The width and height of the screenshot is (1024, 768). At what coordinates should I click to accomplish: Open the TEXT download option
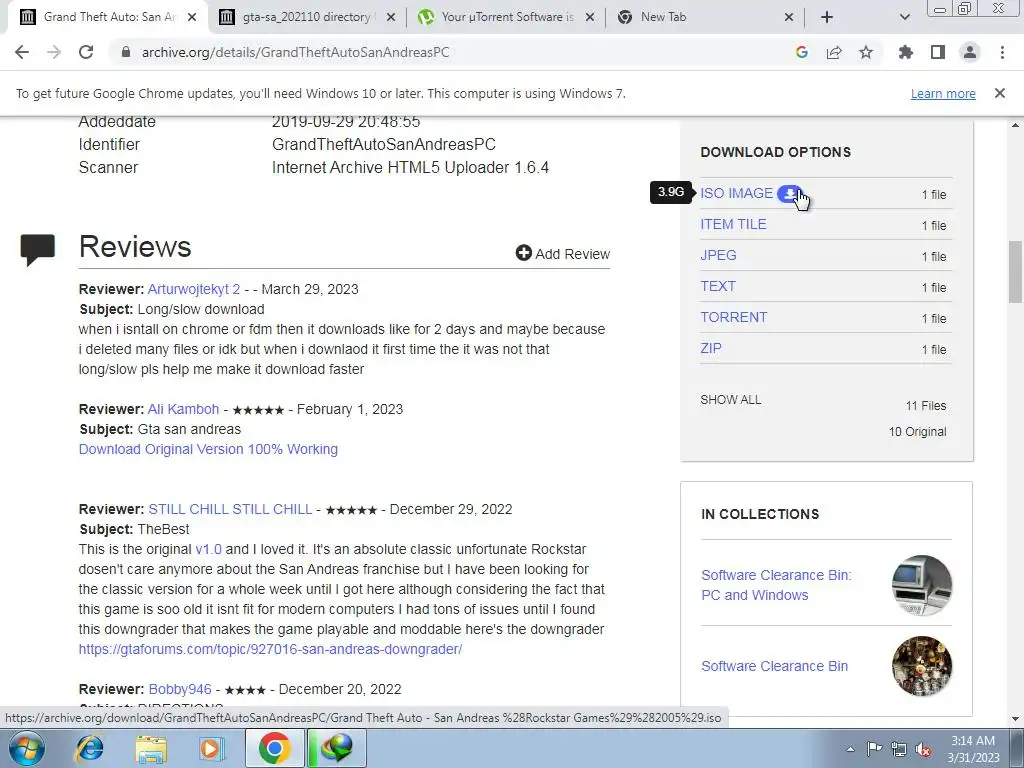(718, 286)
